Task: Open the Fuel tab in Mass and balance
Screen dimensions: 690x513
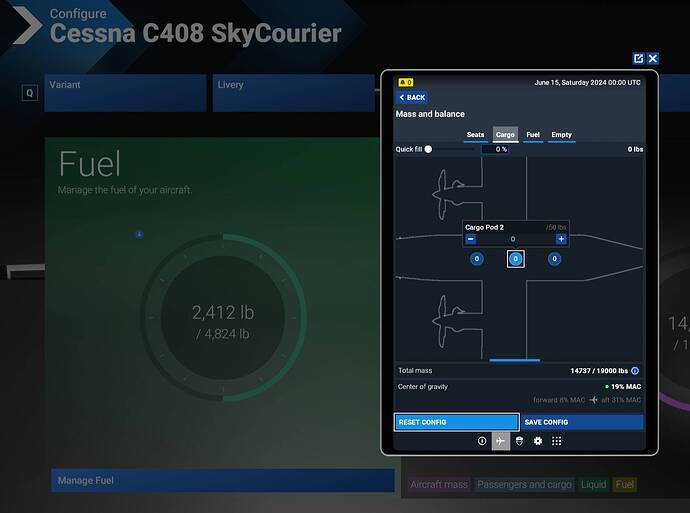Action: coord(532,135)
